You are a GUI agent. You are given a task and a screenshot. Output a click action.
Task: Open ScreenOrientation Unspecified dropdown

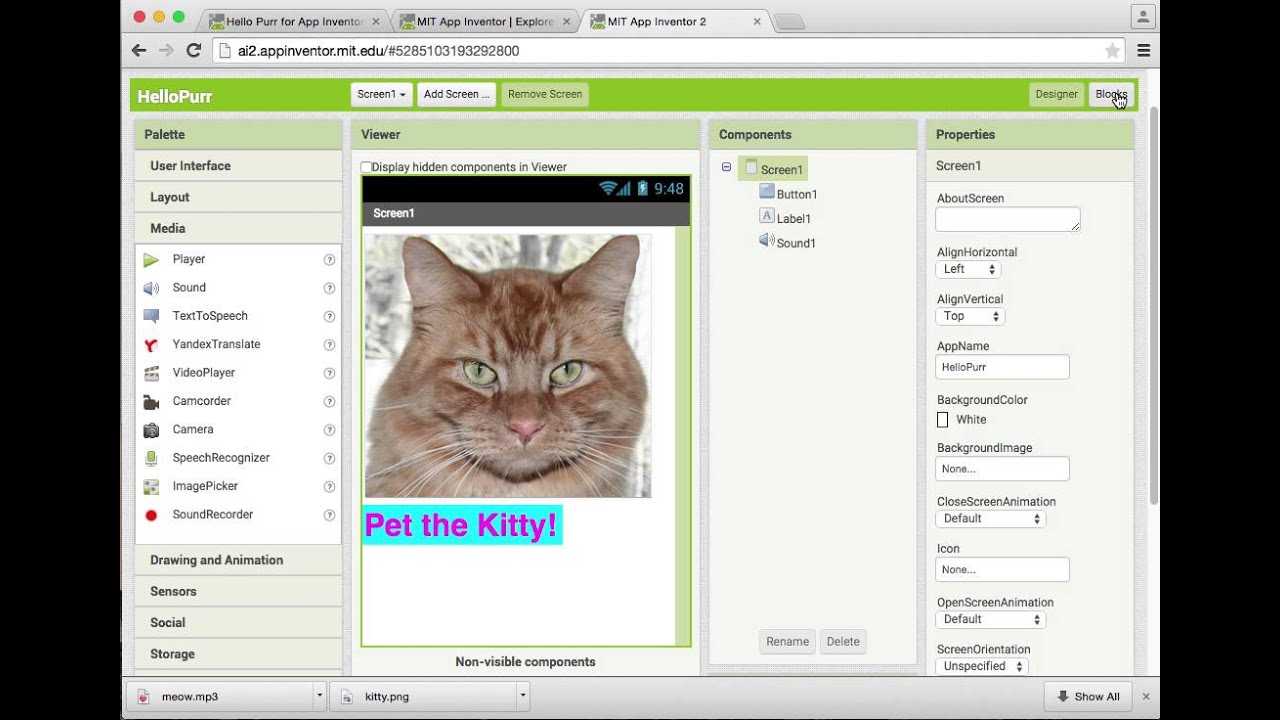[983, 666]
